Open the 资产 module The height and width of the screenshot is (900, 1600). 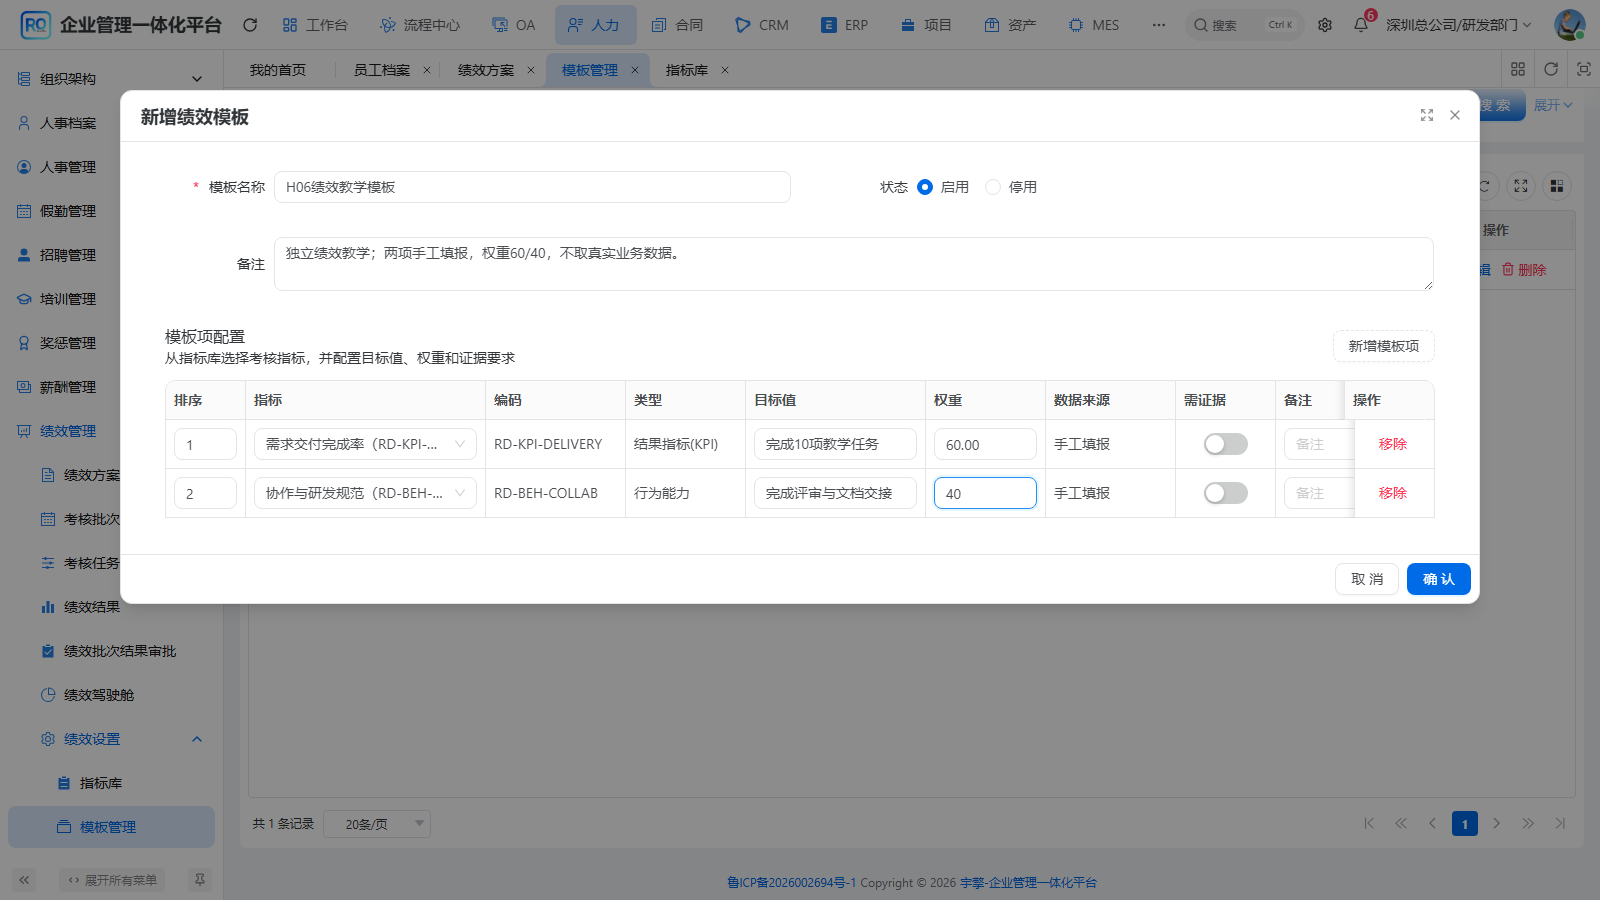[x=1010, y=25]
